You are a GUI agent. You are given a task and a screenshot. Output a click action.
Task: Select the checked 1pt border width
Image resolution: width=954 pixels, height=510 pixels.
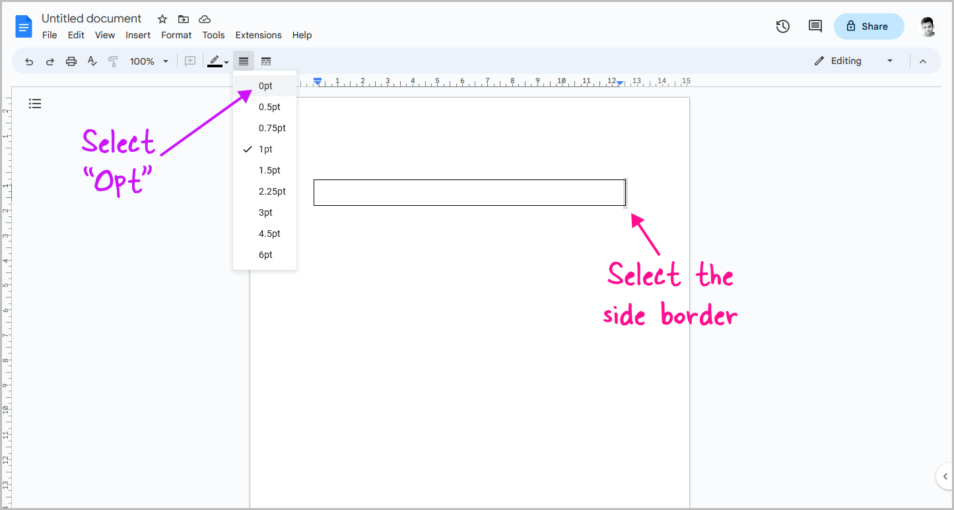click(265, 149)
